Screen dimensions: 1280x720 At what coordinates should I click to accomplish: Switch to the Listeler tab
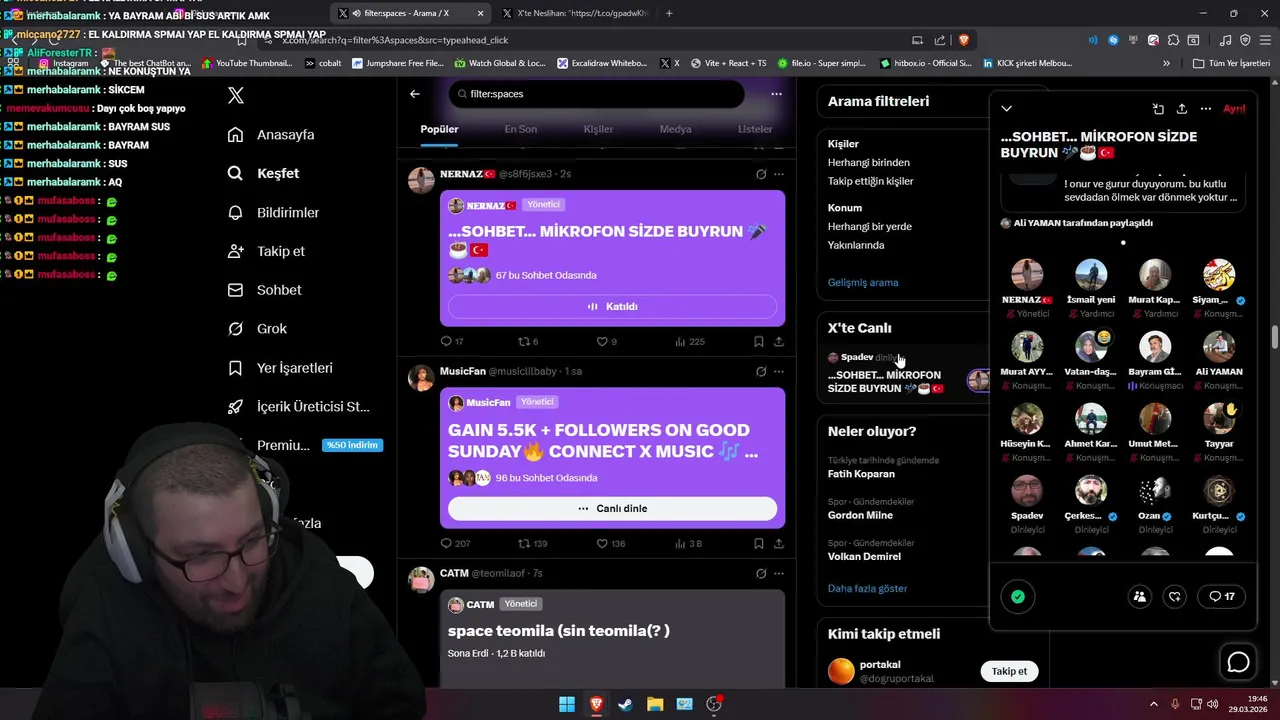pos(755,129)
